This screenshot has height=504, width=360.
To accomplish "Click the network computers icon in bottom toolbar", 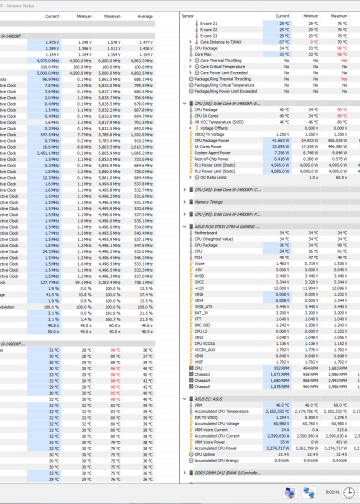I will pyautogui.click(x=308, y=492).
